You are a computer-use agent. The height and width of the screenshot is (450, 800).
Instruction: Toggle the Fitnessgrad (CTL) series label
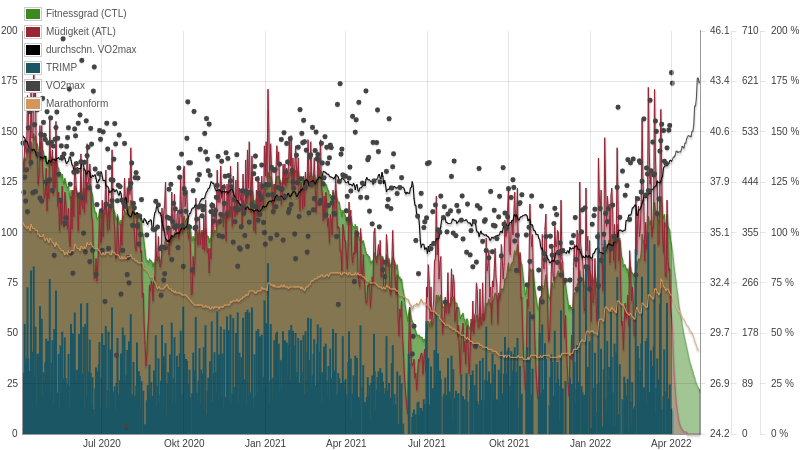point(86,14)
